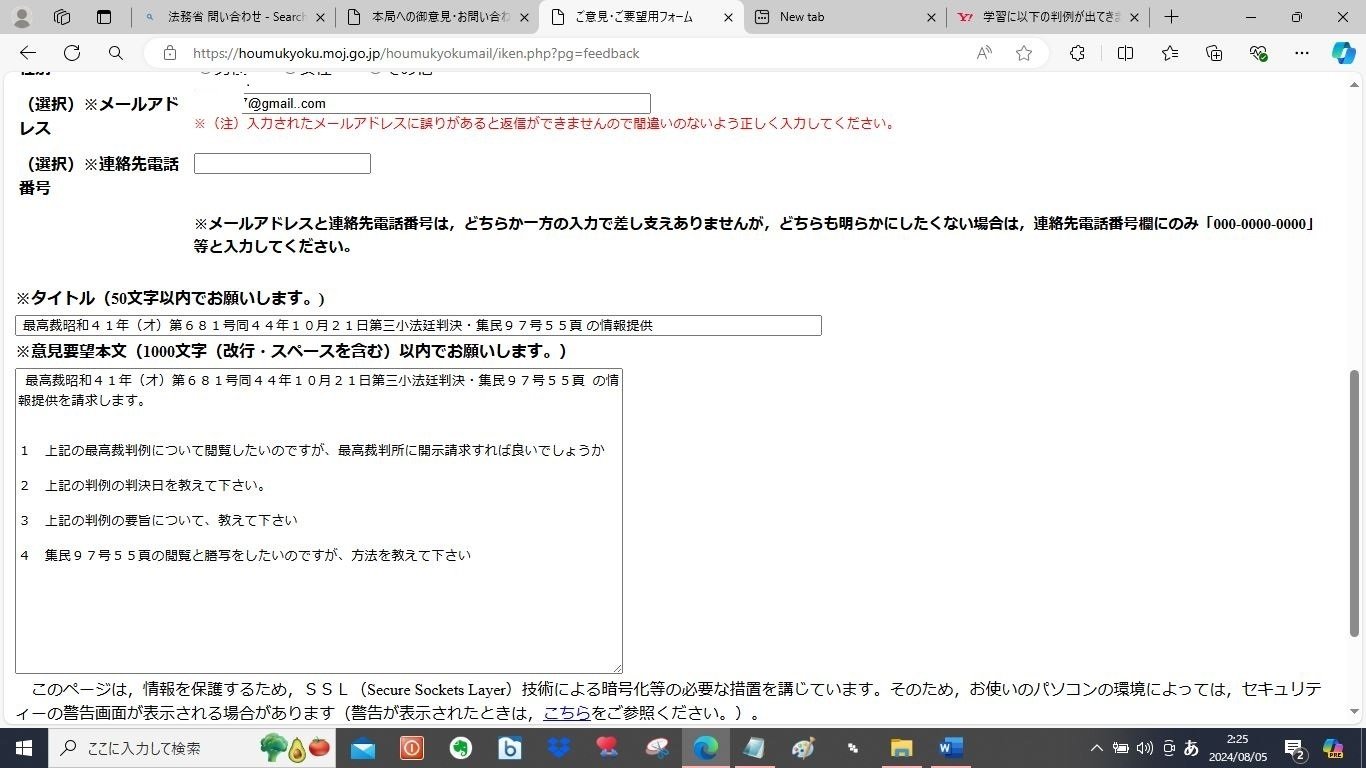Click the 連絡先電話番号 input field
This screenshot has width=1366, height=768.
282,163
